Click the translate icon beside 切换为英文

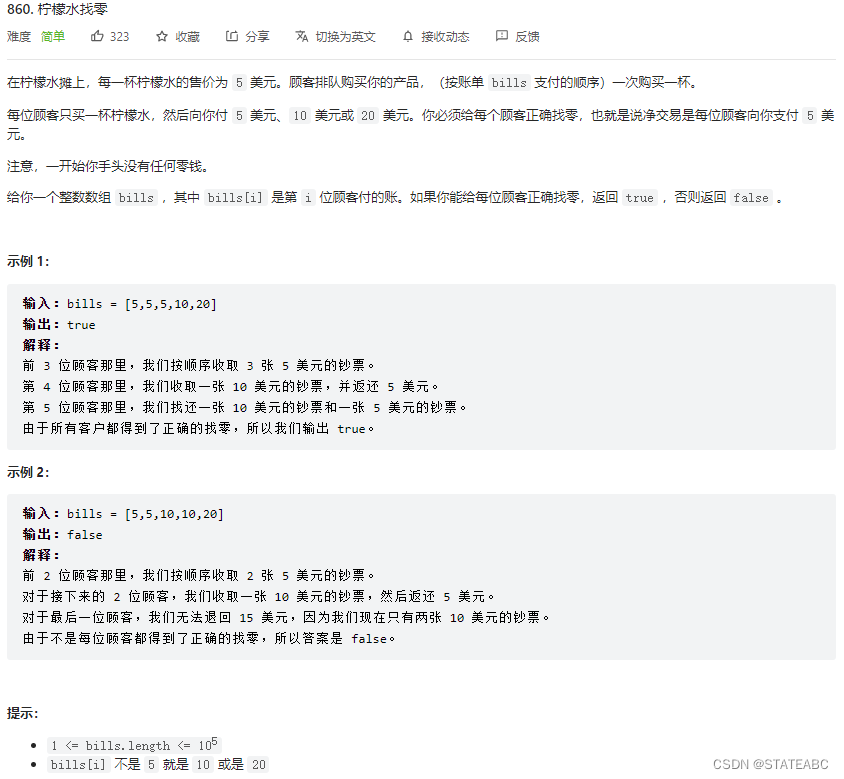pyautogui.click(x=302, y=36)
